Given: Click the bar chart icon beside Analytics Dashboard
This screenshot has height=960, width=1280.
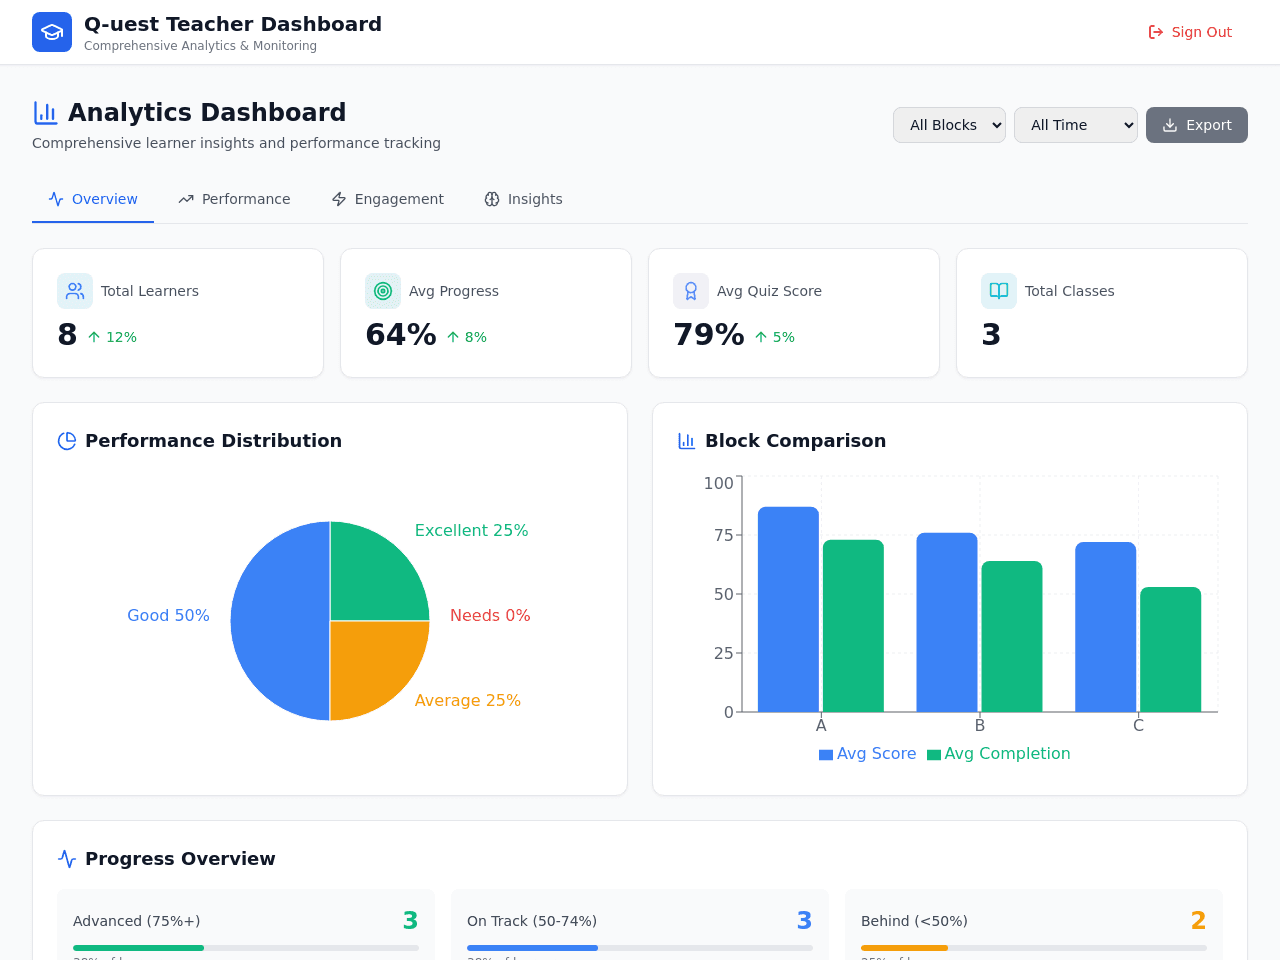Looking at the screenshot, I should [x=45, y=113].
